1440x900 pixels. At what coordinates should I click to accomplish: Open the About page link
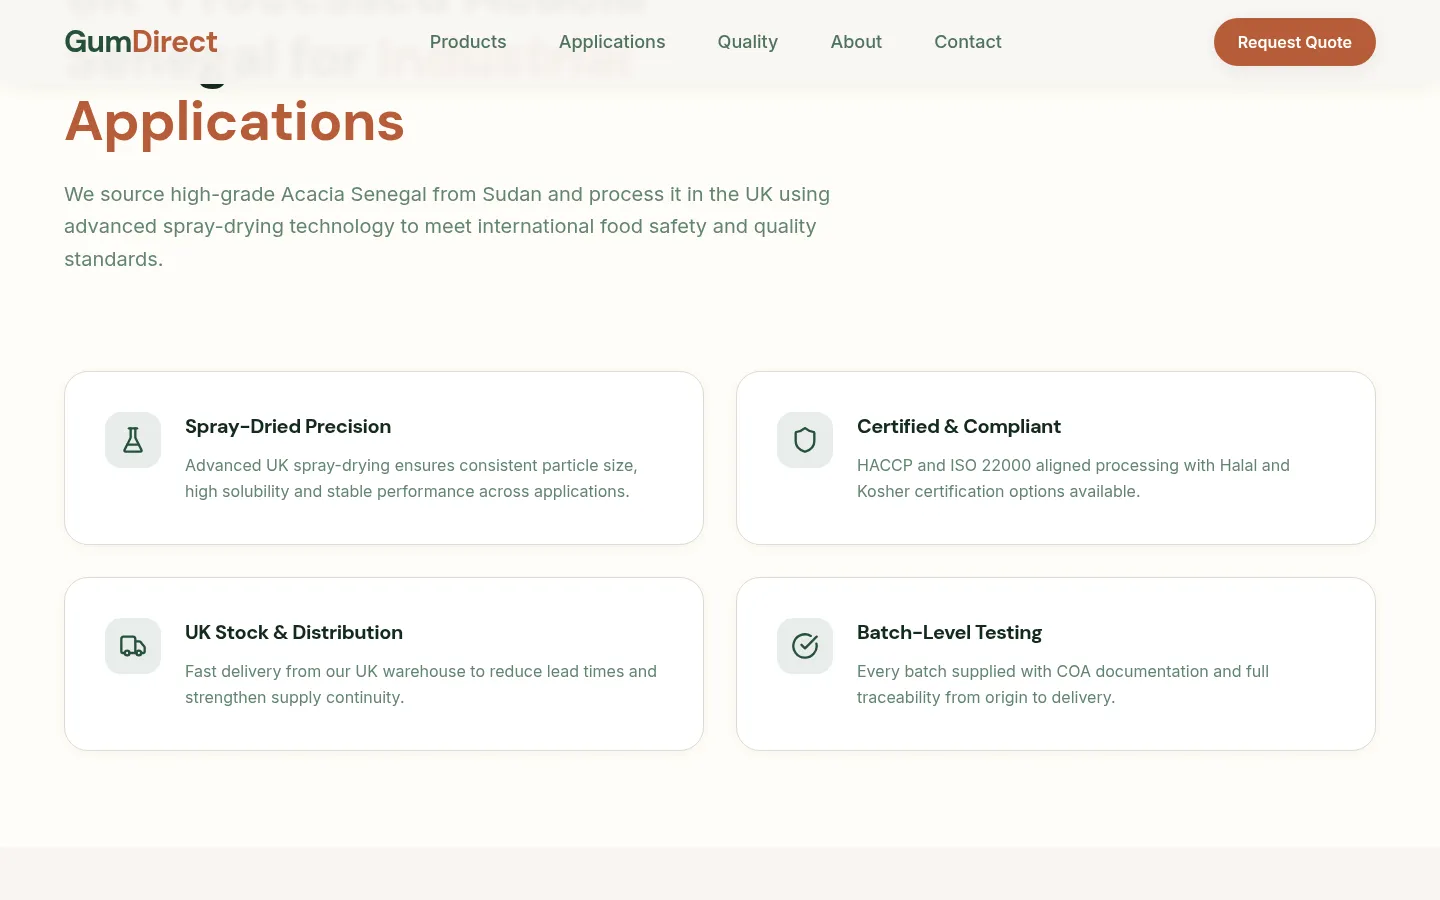(x=856, y=42)
